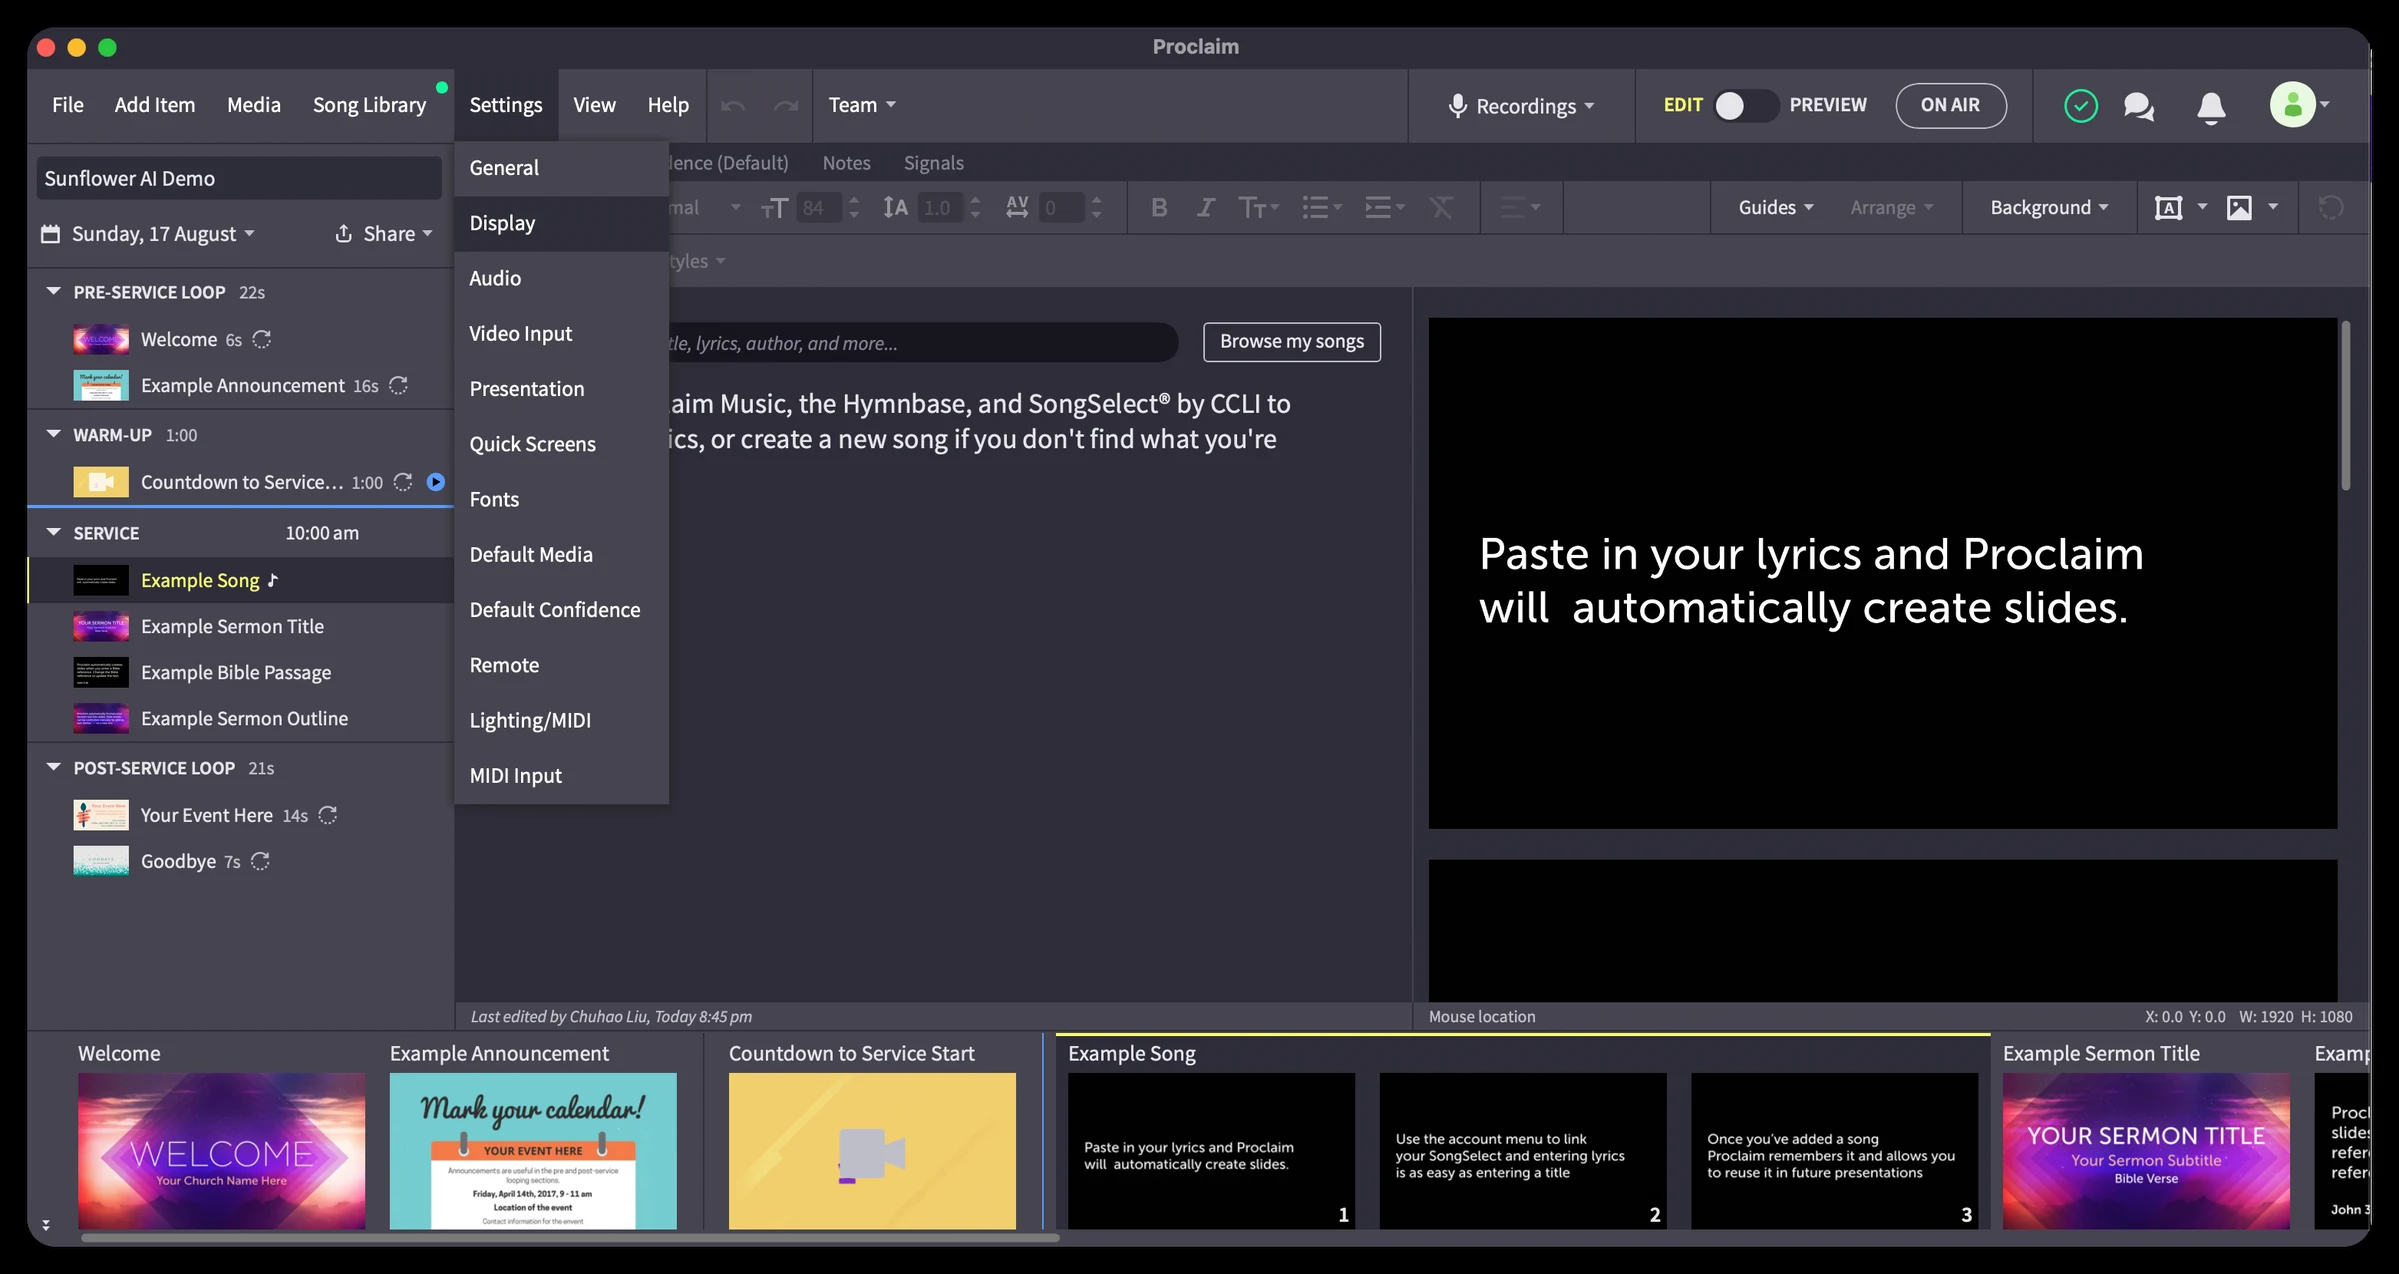
Task: Select Example Sermon Title in service list
Action: tap(240, 626)
